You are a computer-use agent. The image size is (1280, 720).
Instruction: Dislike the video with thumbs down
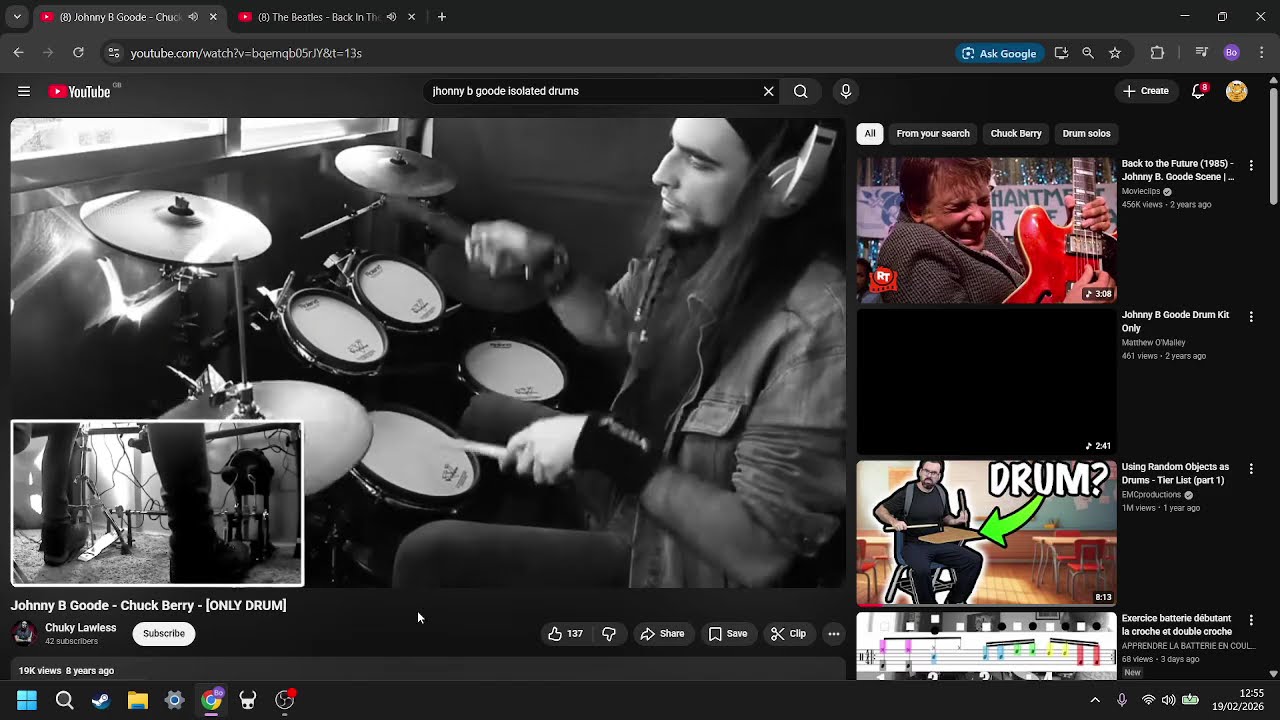pos(609,634)
